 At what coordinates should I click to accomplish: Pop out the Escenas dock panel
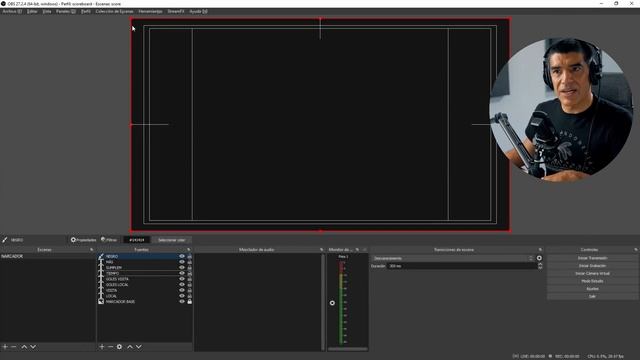(x=91, y=249)
